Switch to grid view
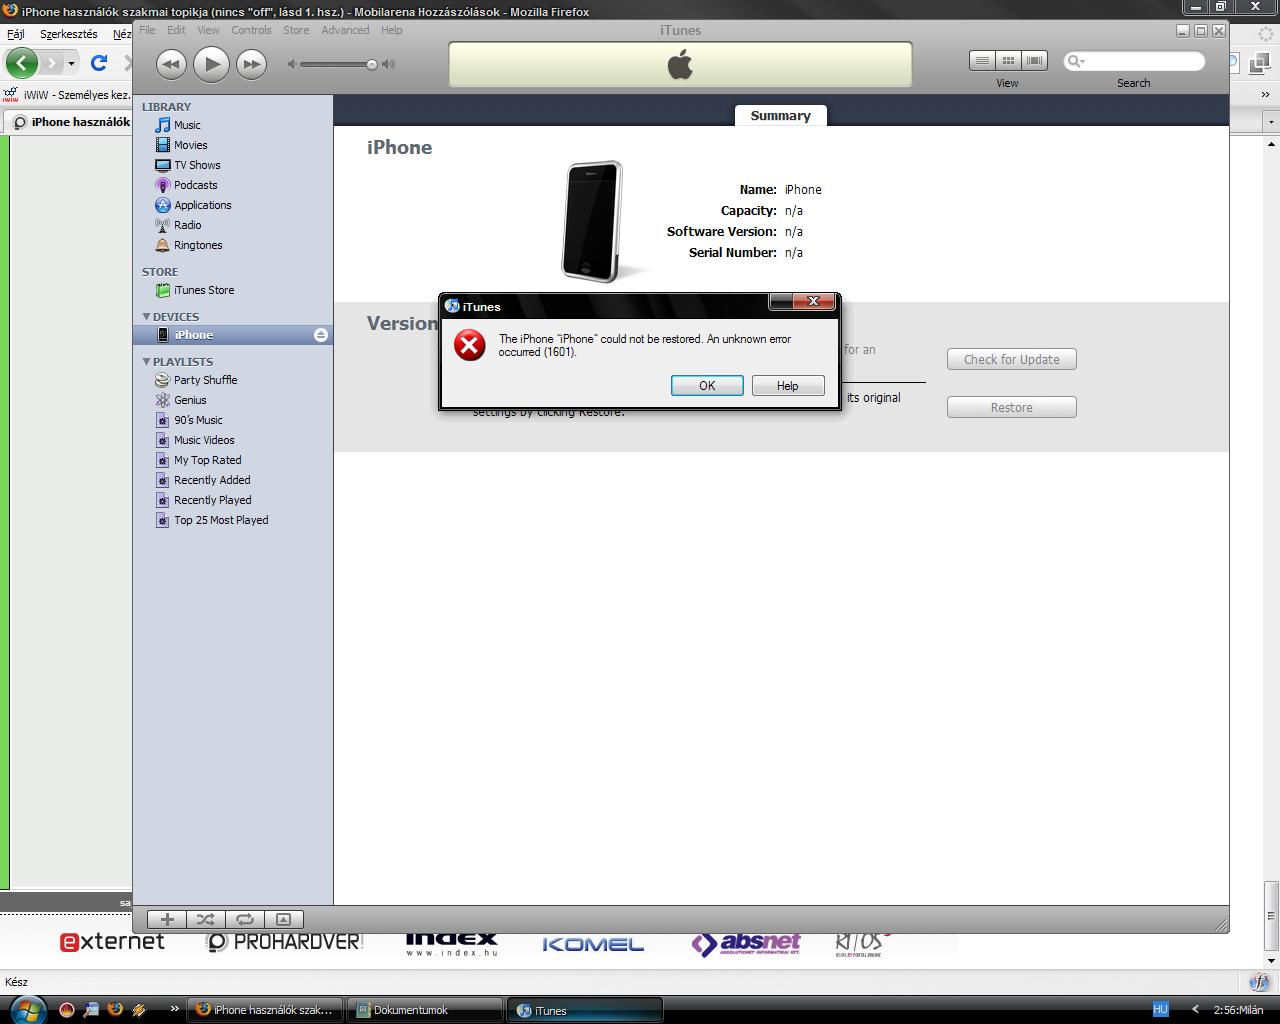The width and height of the screenshot is (1280, 1024). (1008, 60)
